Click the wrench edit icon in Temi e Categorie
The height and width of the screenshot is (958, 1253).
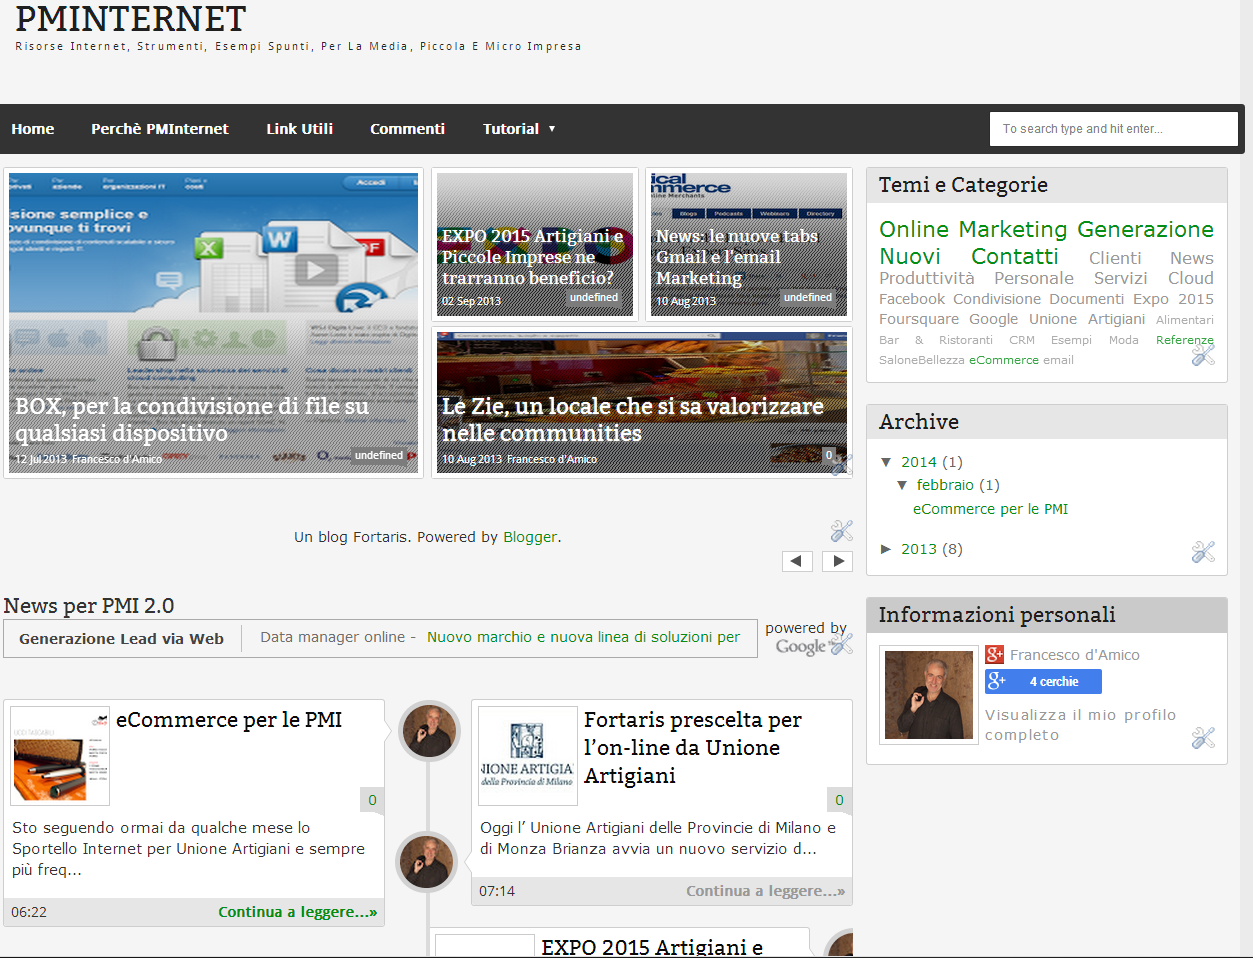1203,354
